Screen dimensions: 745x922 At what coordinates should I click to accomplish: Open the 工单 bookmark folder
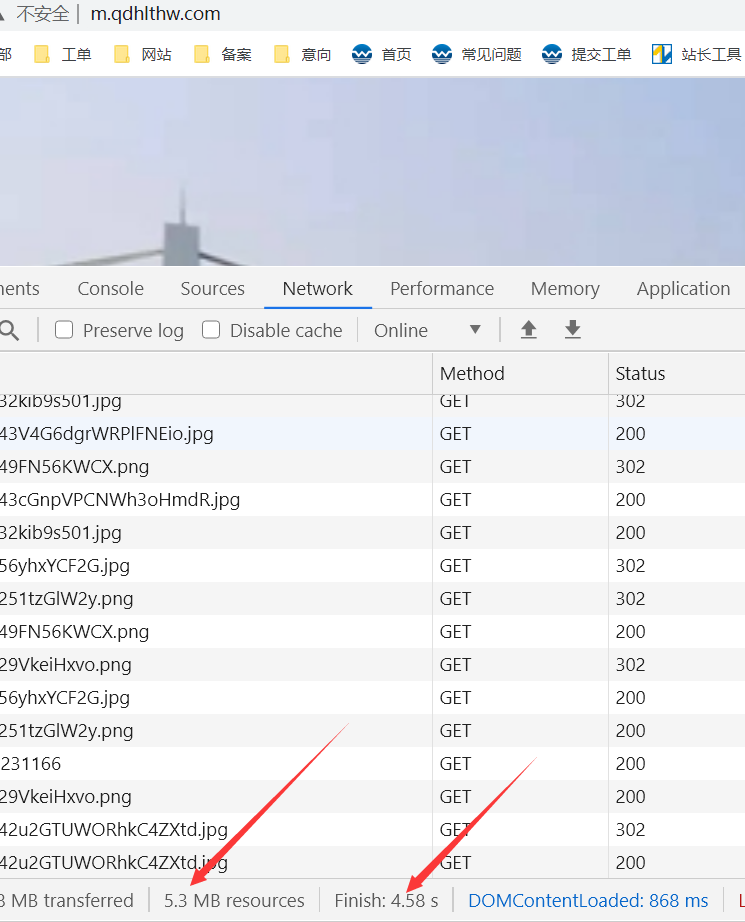point(63,54)
